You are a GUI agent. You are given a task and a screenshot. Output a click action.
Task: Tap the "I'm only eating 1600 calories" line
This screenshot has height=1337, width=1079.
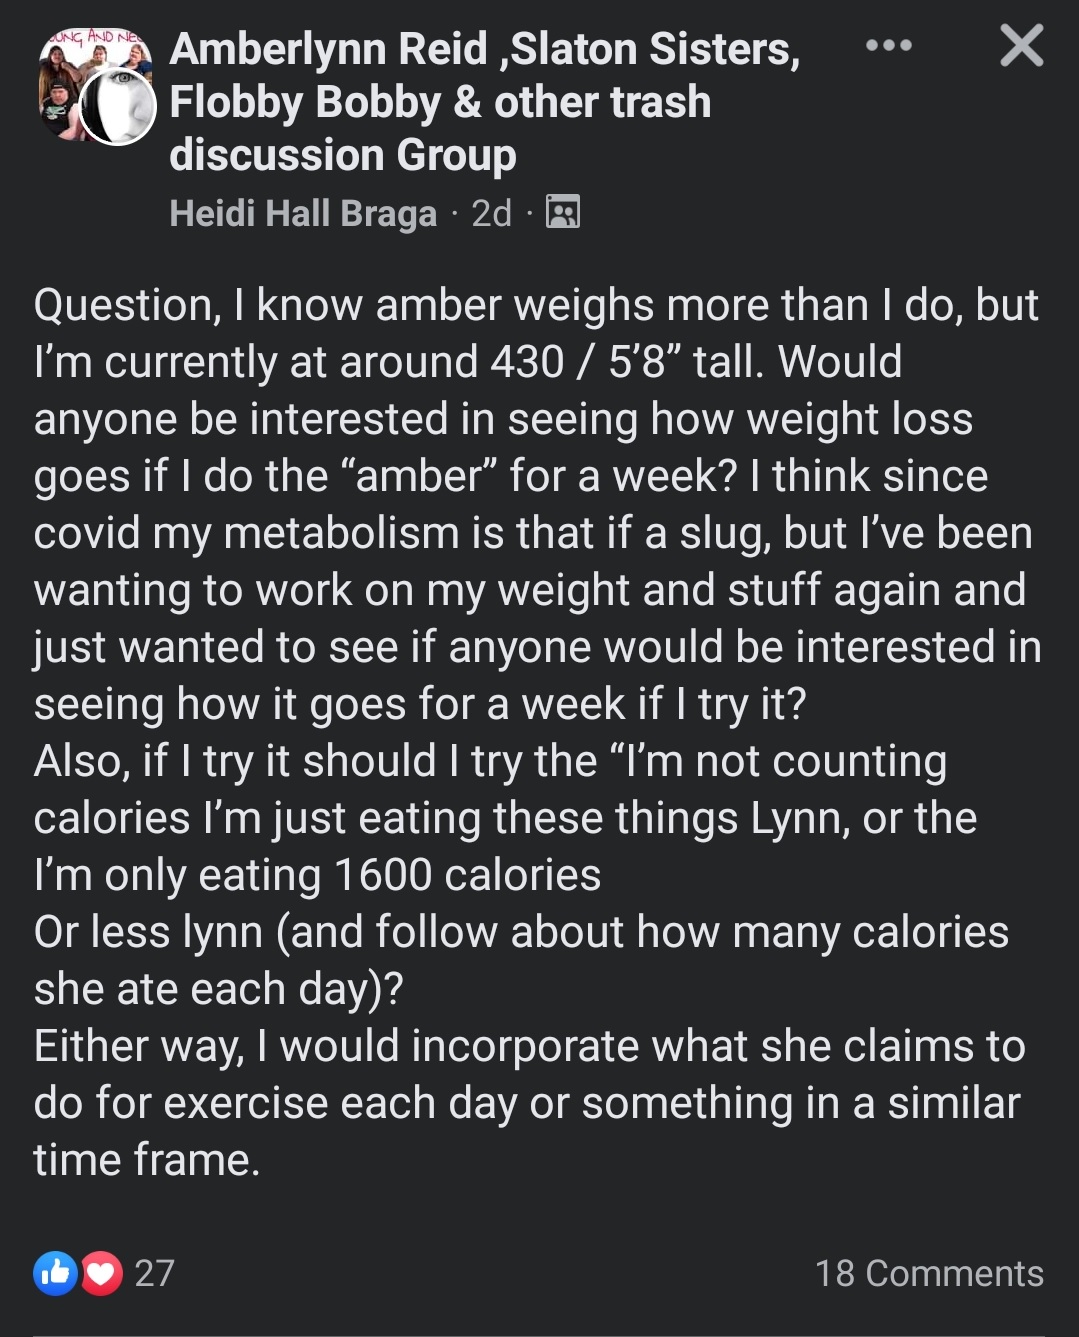click(x=317, y=875)
